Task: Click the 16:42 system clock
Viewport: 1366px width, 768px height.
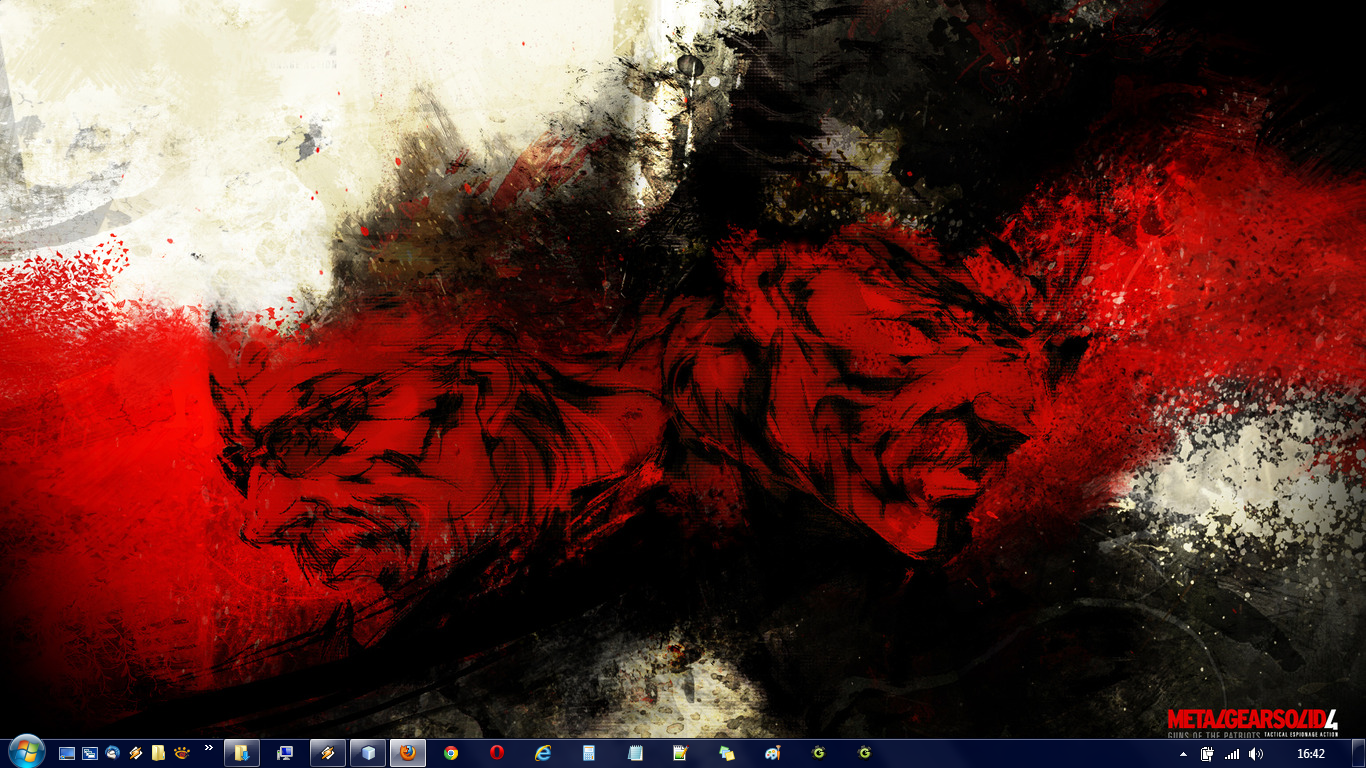Action: 1310,754
